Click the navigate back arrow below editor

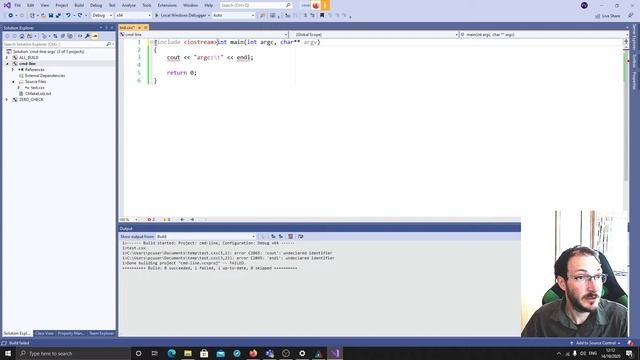[x=182, y=220]
